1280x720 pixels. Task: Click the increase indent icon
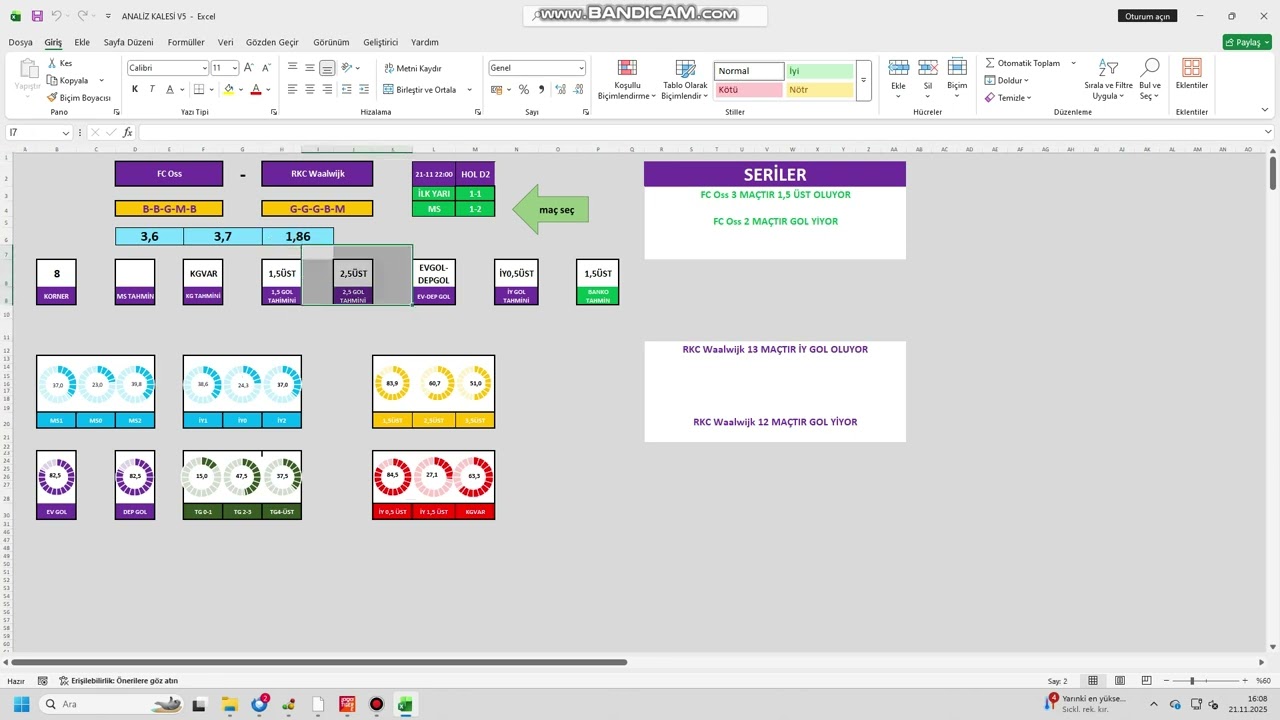365,89
